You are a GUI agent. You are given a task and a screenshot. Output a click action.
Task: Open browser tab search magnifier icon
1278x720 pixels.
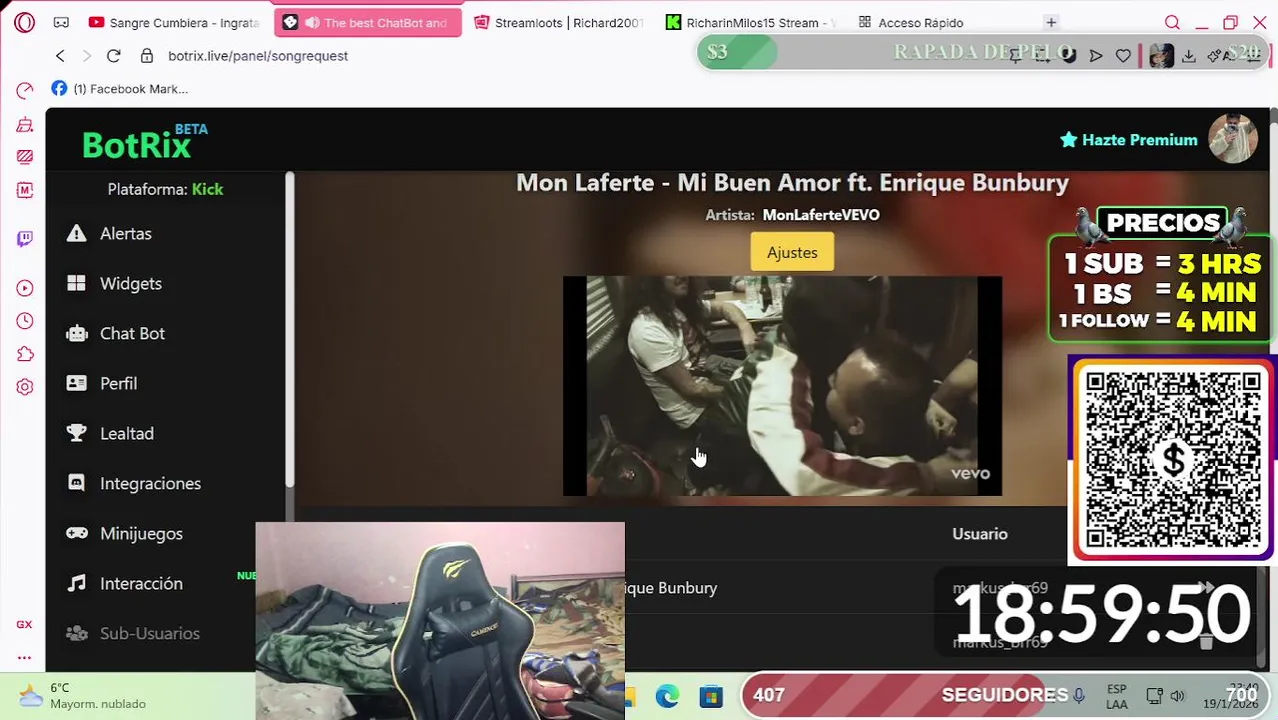(x=1172, y=22)
